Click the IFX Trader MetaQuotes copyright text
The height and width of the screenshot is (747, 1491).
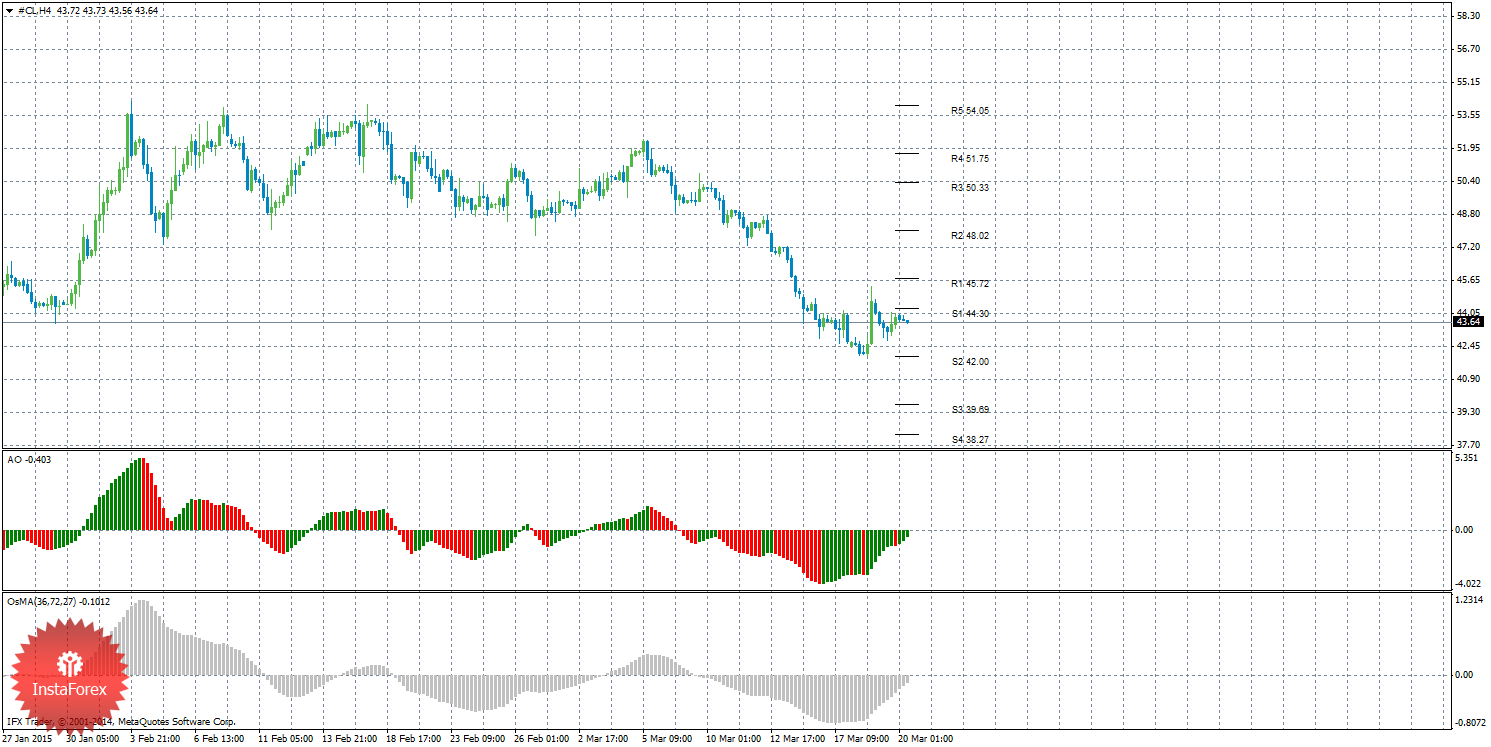pos(120,721)
